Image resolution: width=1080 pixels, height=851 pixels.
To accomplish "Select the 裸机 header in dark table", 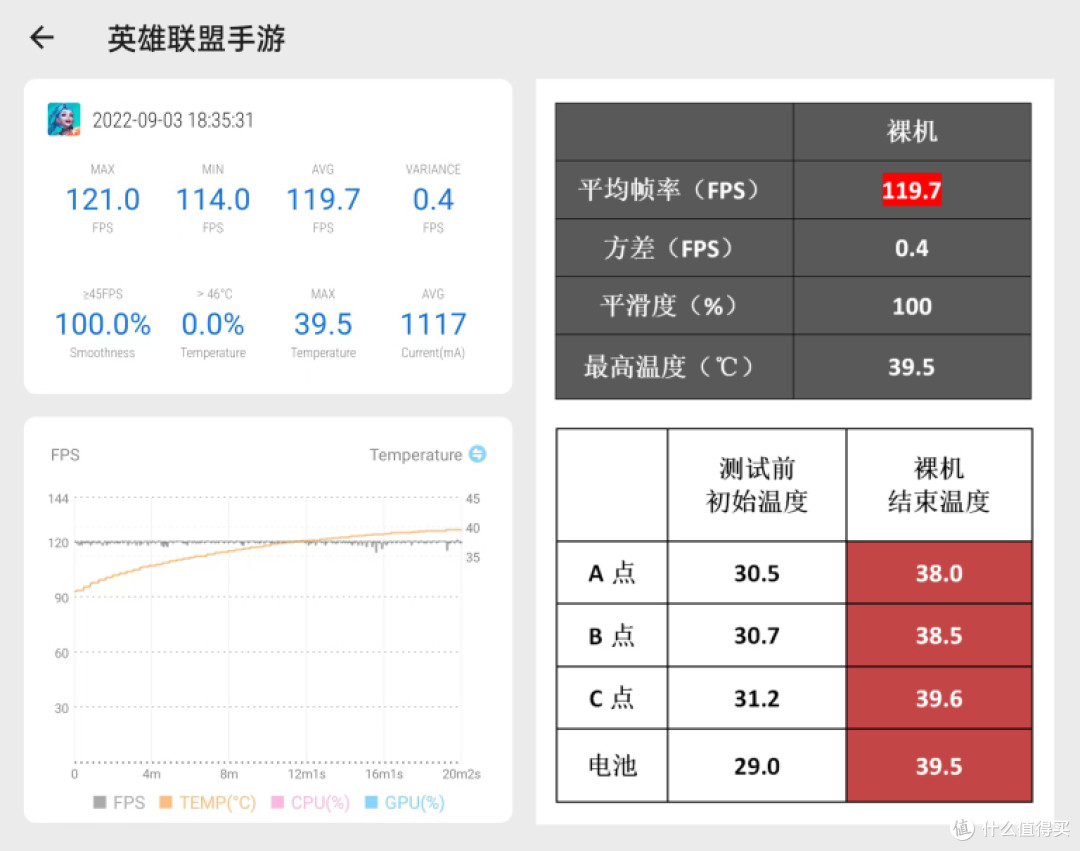I will [x=912, y=132].
